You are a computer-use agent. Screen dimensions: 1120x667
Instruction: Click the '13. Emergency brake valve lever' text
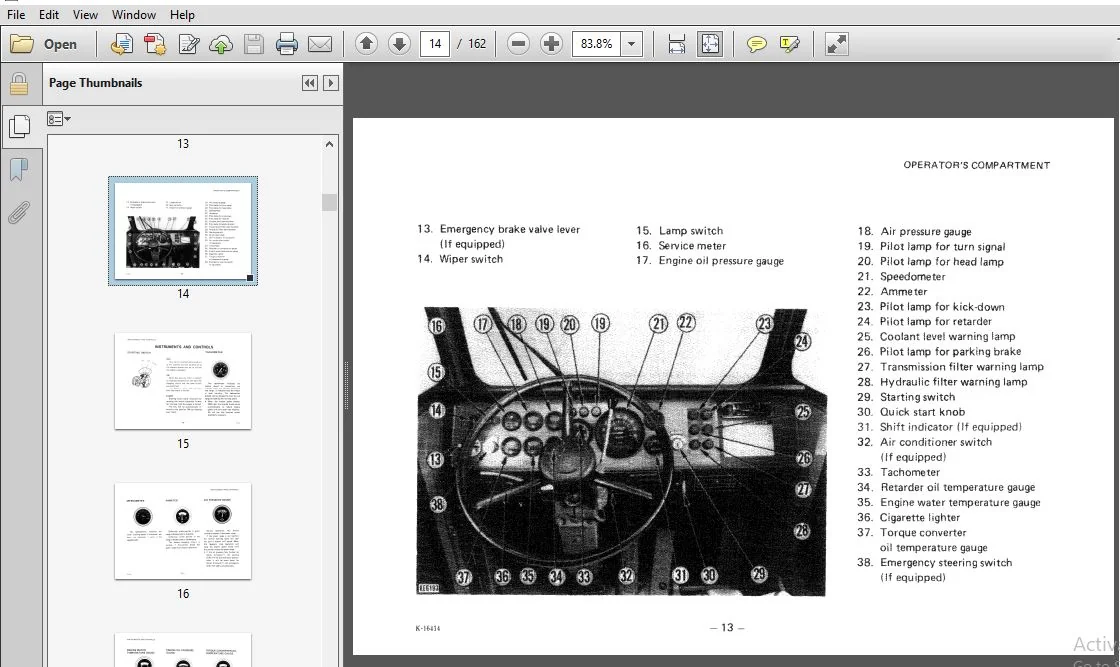[499, 229]
